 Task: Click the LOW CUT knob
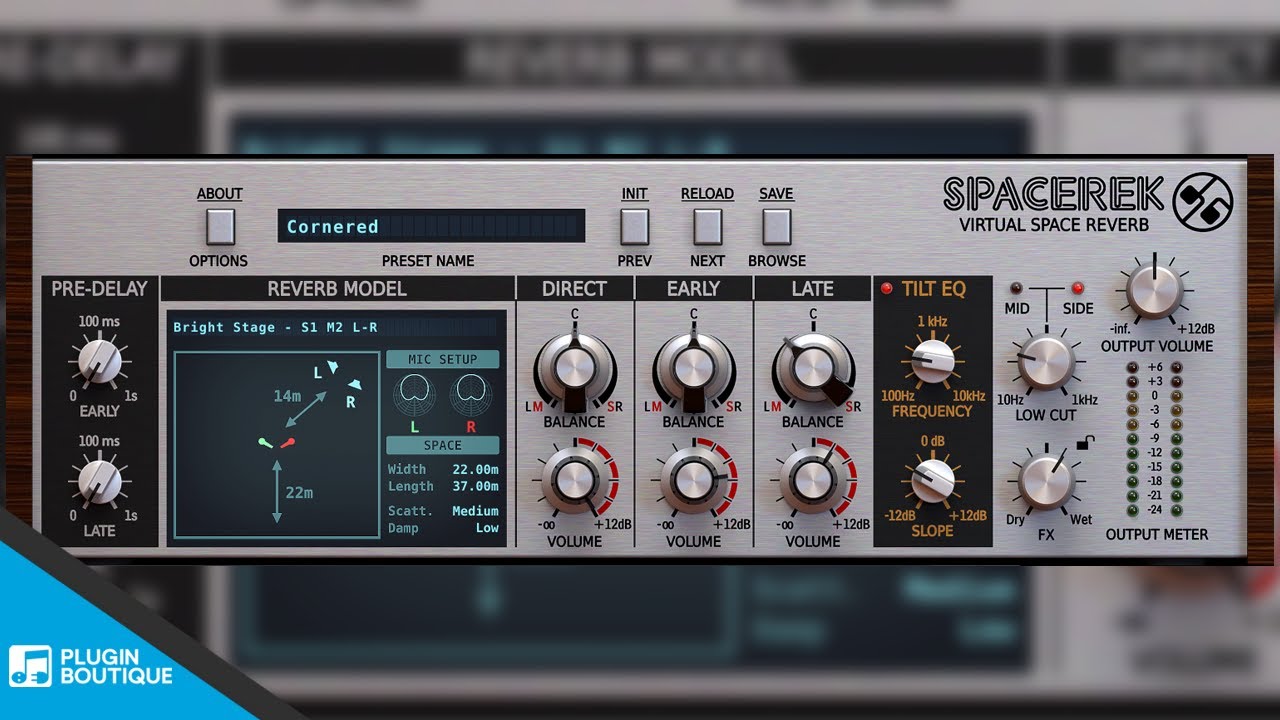tap(1045, 362)
